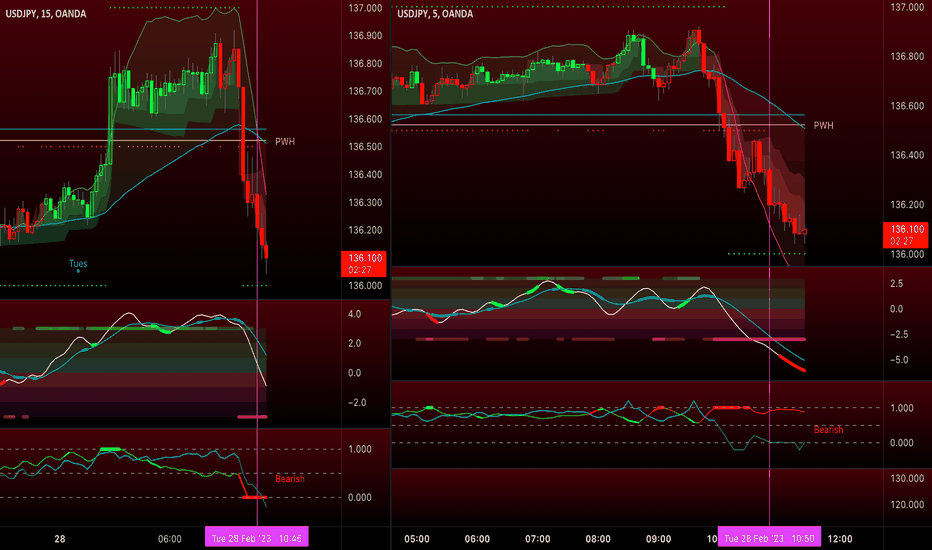Click the -2.0 oscillator scale value

(x=357, y=403)
